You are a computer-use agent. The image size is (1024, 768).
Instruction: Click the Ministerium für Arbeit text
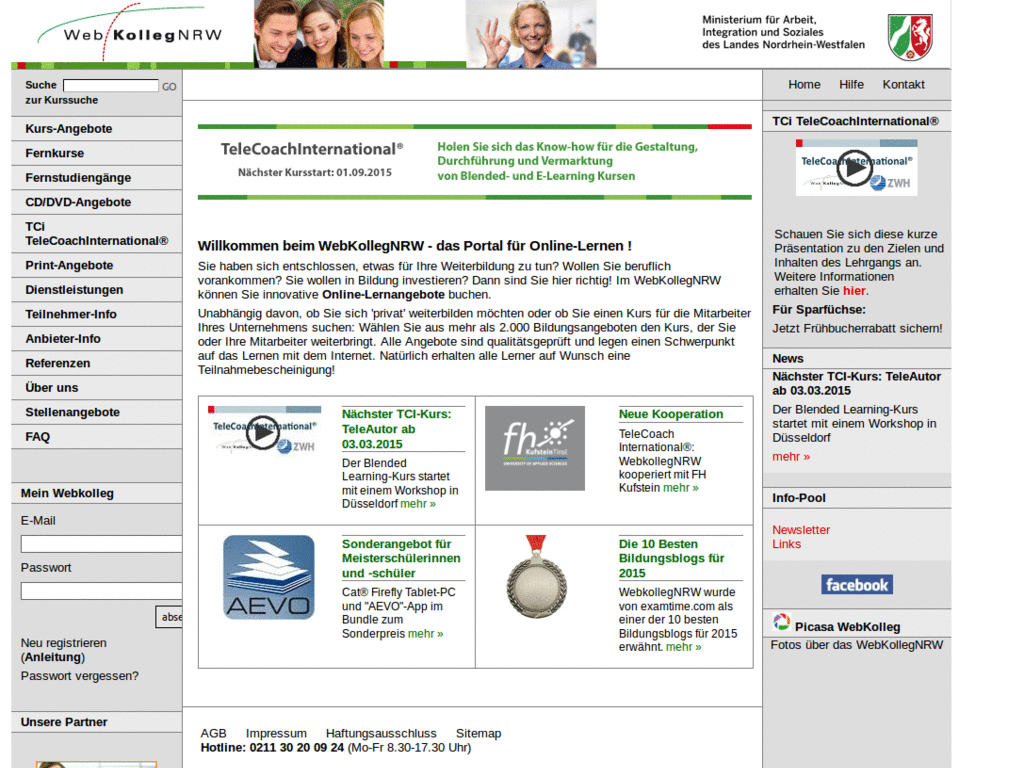(783, 32)
